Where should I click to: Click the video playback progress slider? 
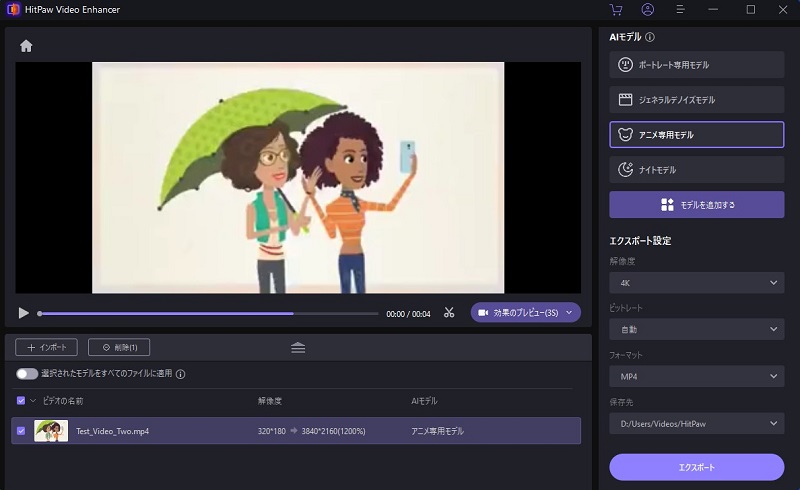[210, 313]
